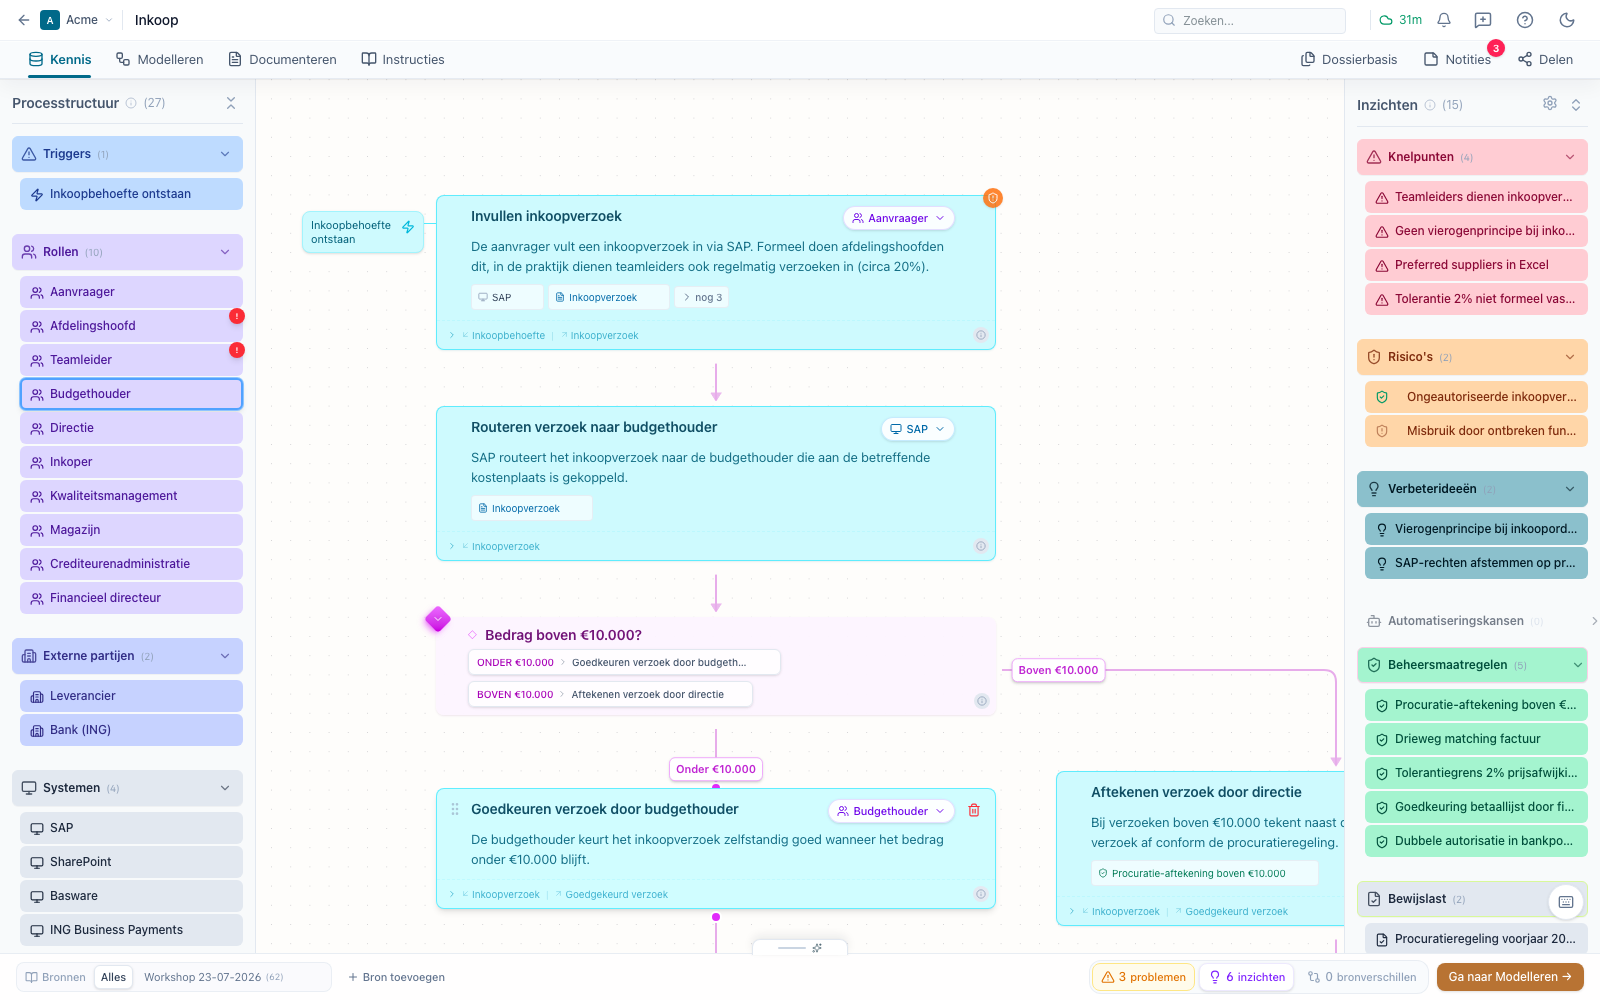
Task: Click Bron toevoegen
Action: [x=397, y=977]
